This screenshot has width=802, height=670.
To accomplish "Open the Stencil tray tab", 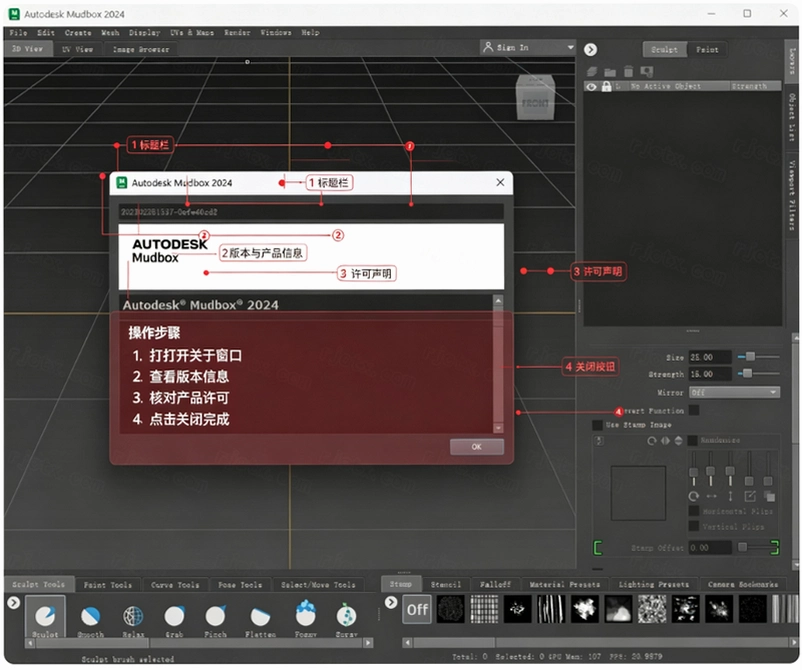I will point(445,584).
